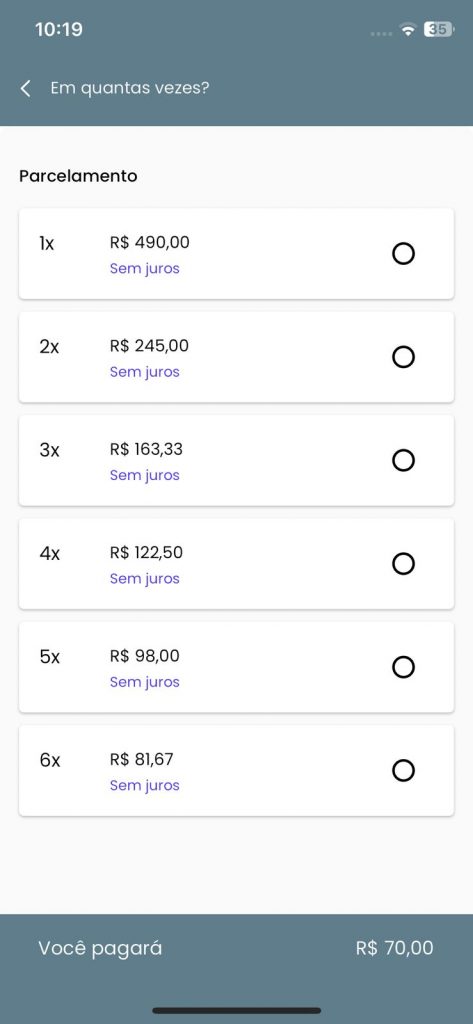Select the 2x installment radio button

coord(403,357)
